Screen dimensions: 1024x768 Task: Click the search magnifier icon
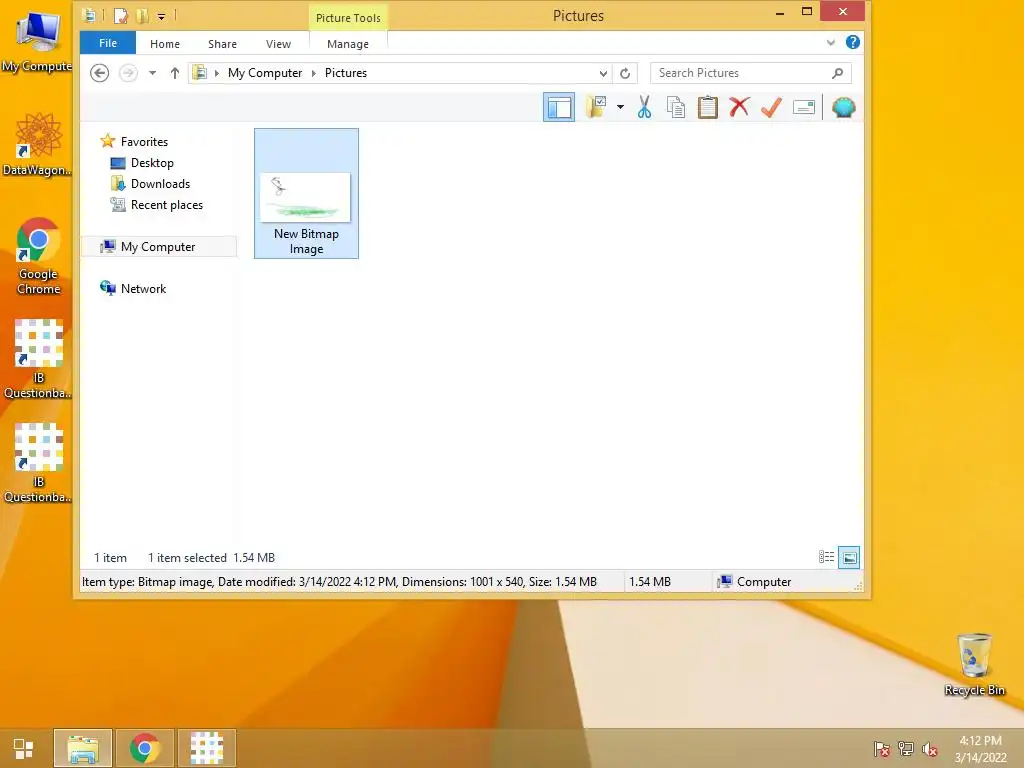click(838, 73)
